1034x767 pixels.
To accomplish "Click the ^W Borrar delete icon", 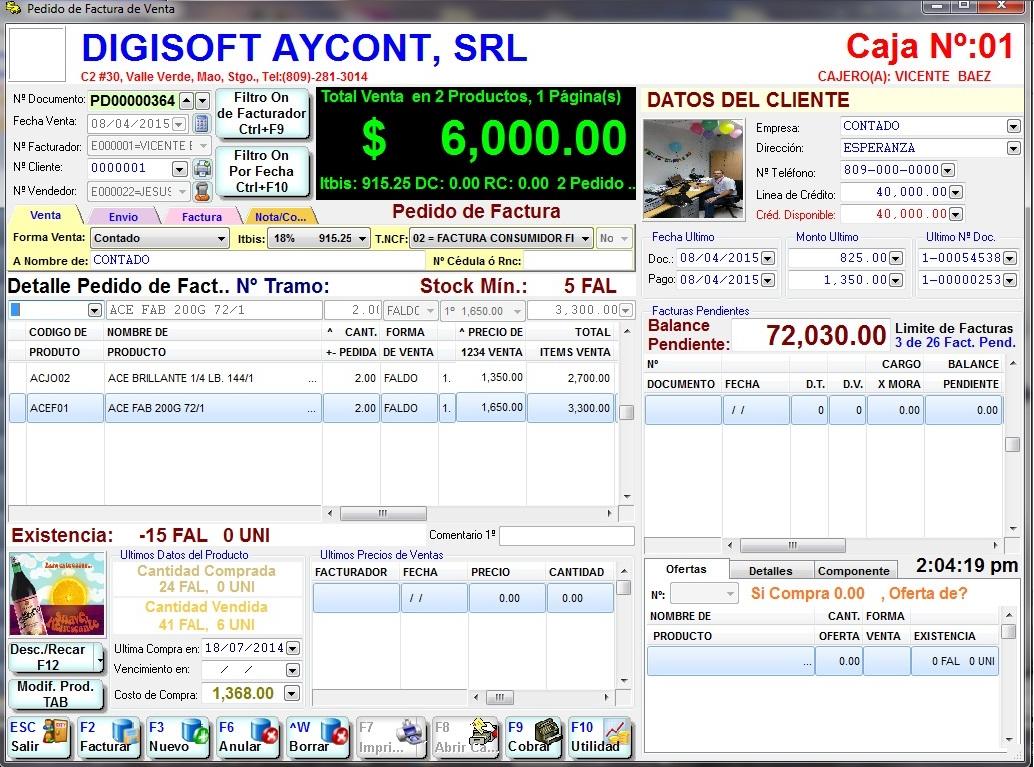I will tap(316, 738).
